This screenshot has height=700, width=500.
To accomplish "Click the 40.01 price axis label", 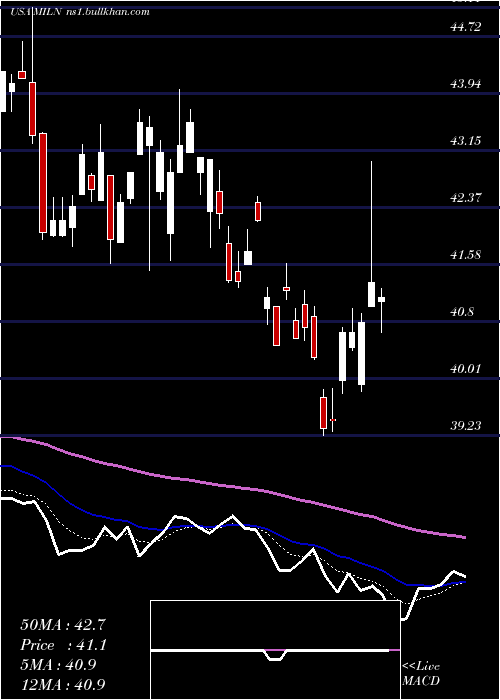I will click(x=466, y=369).
